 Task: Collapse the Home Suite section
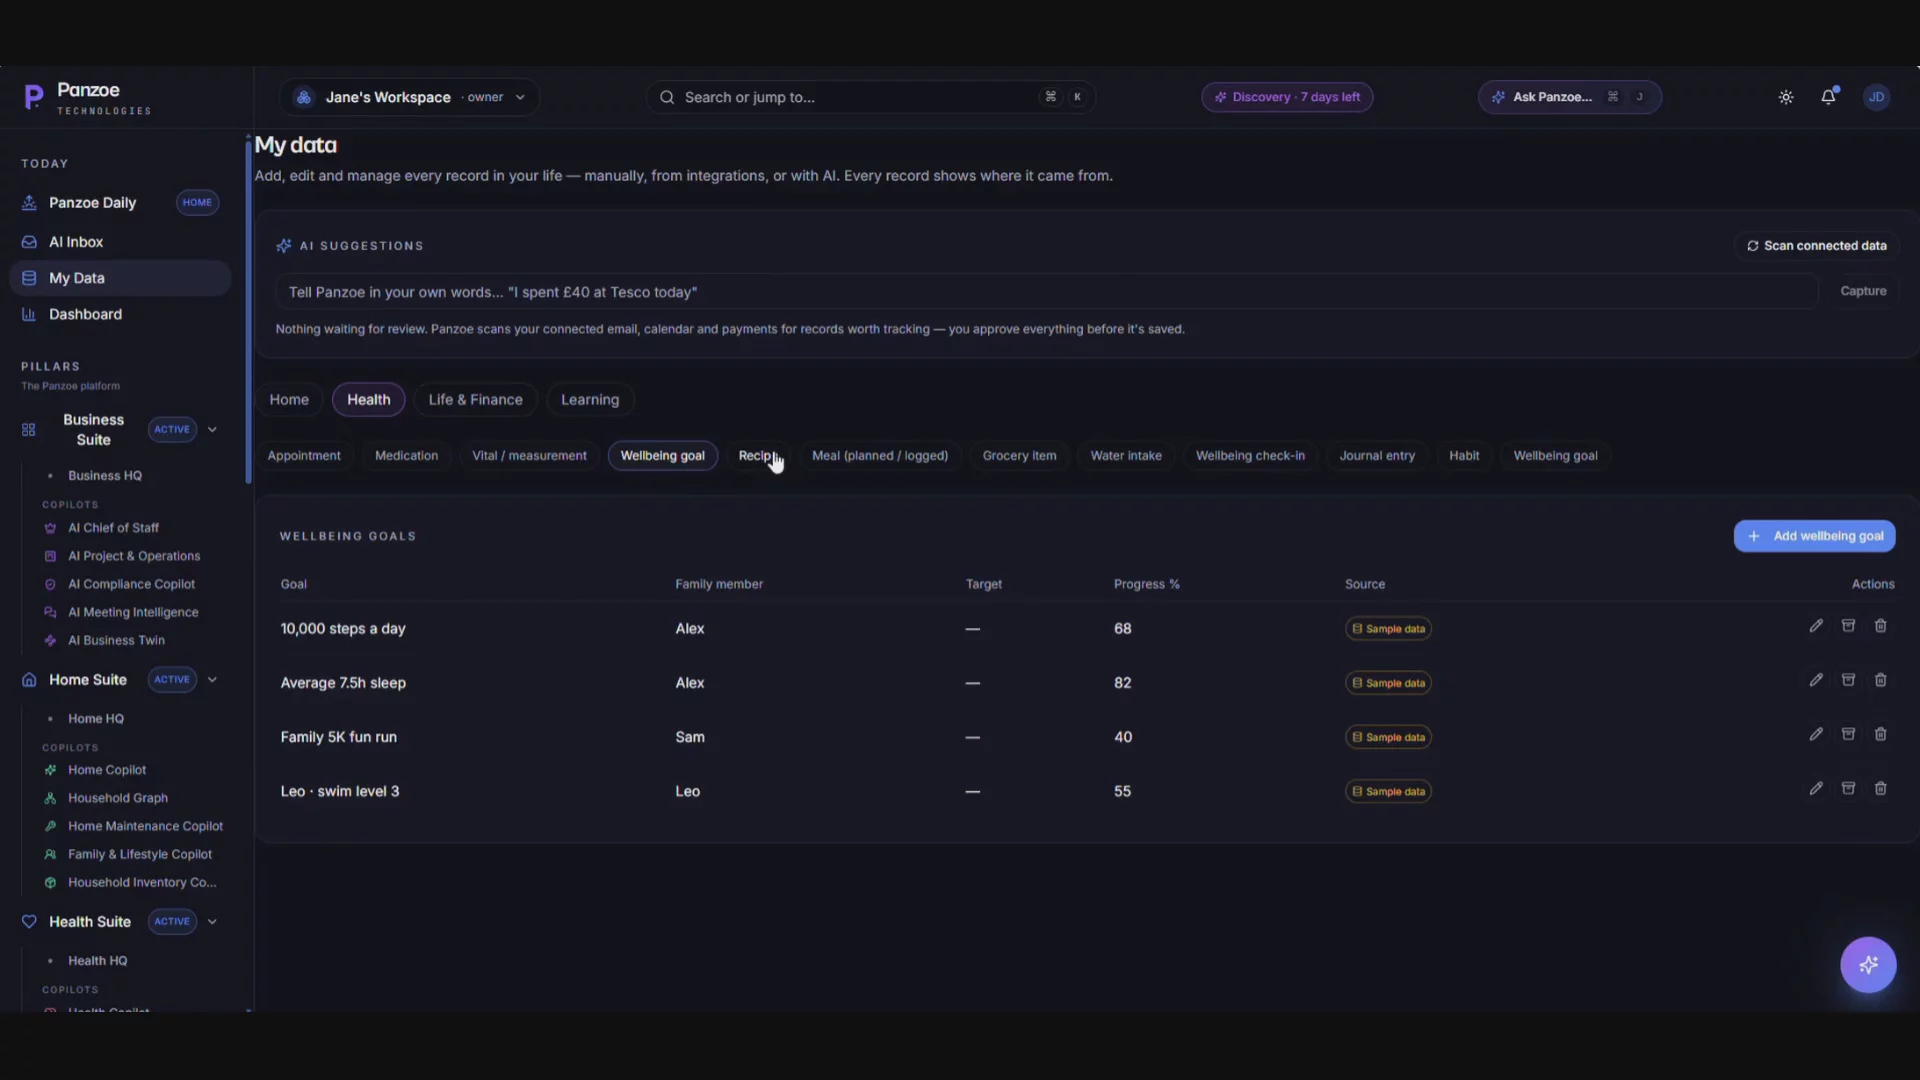point(212,680)
